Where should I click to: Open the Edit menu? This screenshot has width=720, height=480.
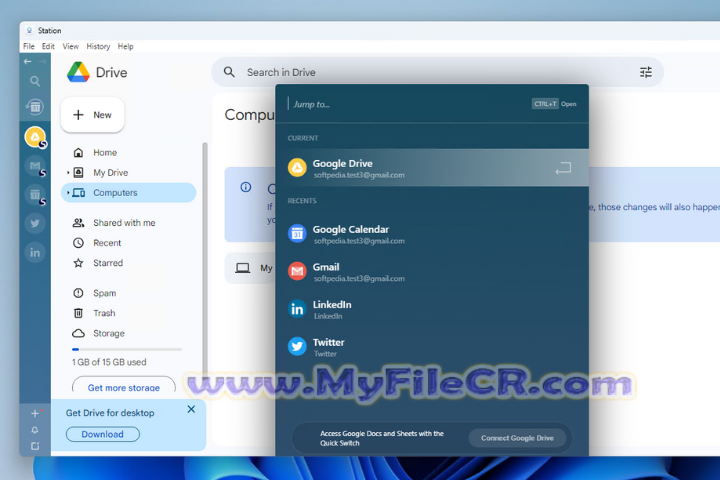click(x=48, y=46)
